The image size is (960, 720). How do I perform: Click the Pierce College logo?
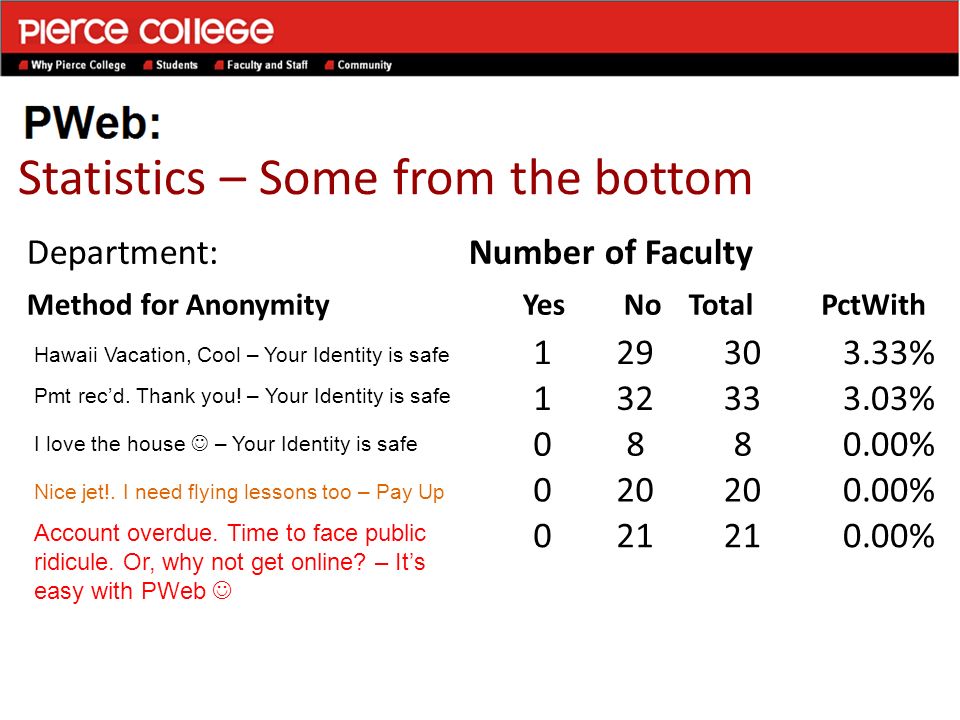click(146, 31)
